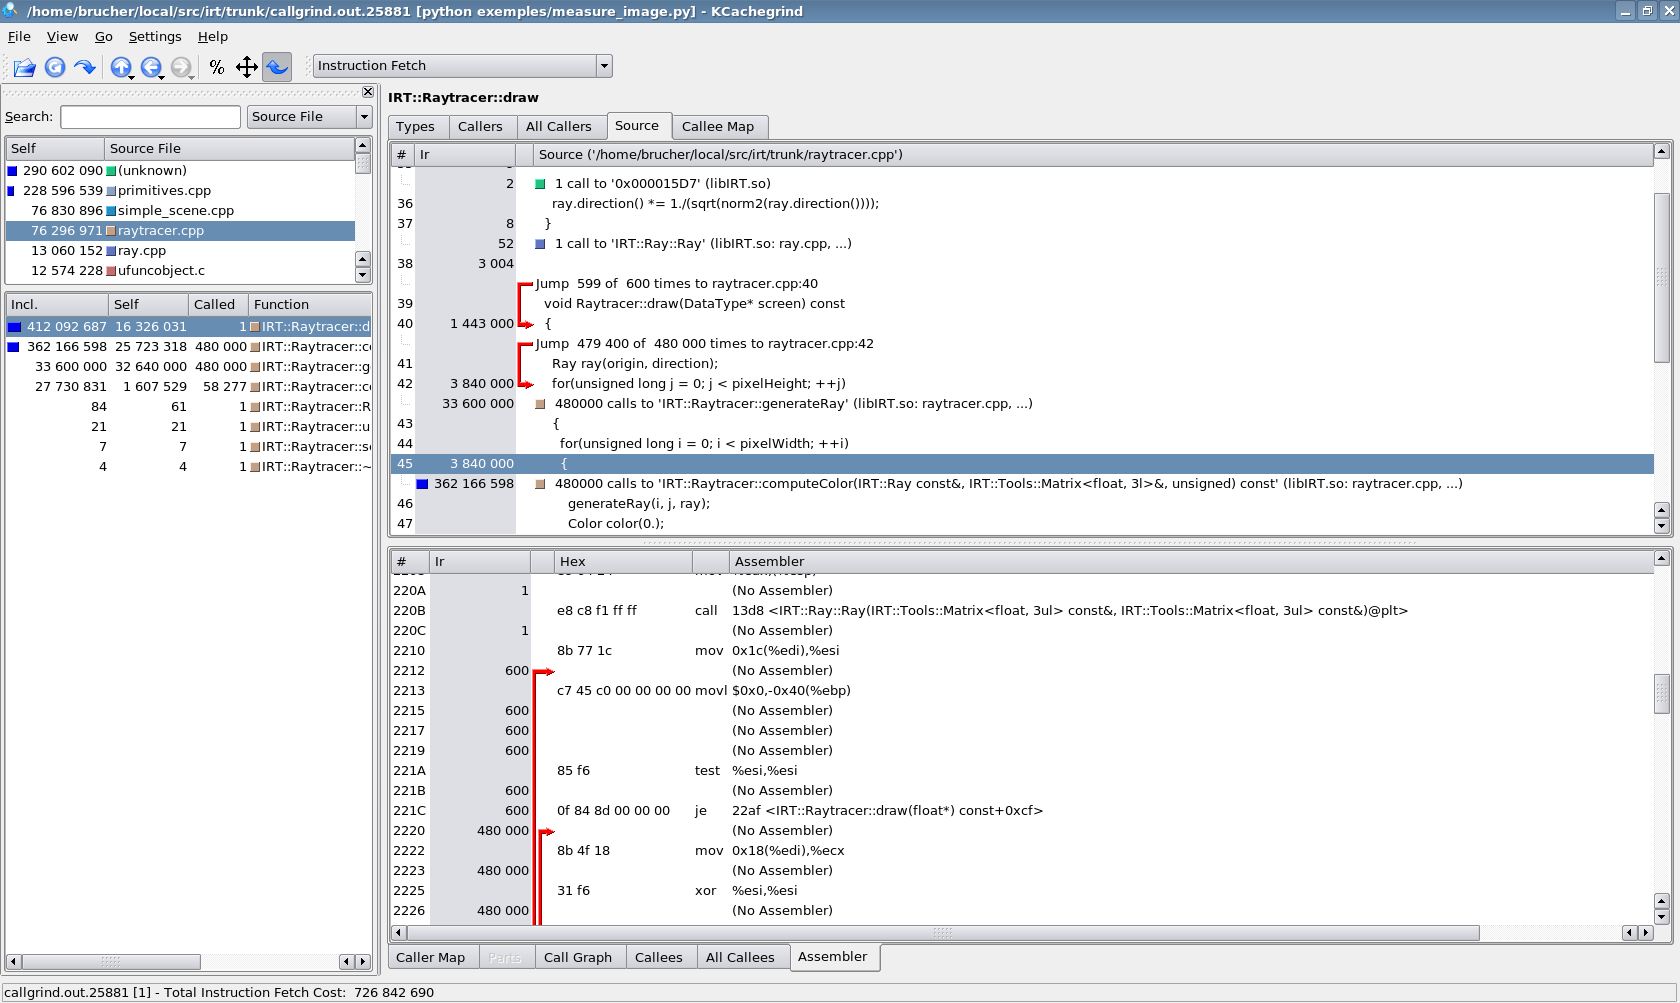Viewport: 1680px width, 1003px height.
Task: Click the Go Up arrow icon
Action: coord(120,67)
